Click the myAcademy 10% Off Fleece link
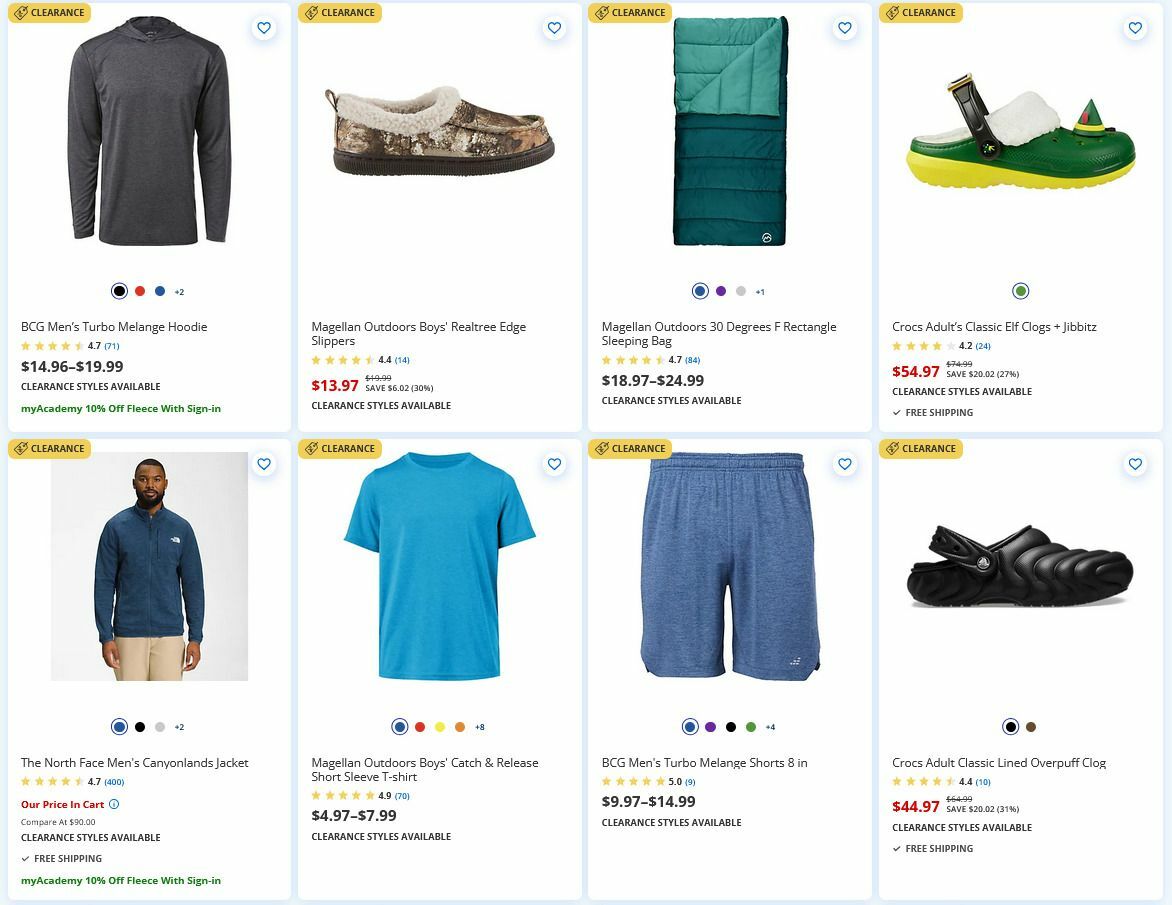The height and width of the screenshot is (905, 1172). (x=120, y=408)
